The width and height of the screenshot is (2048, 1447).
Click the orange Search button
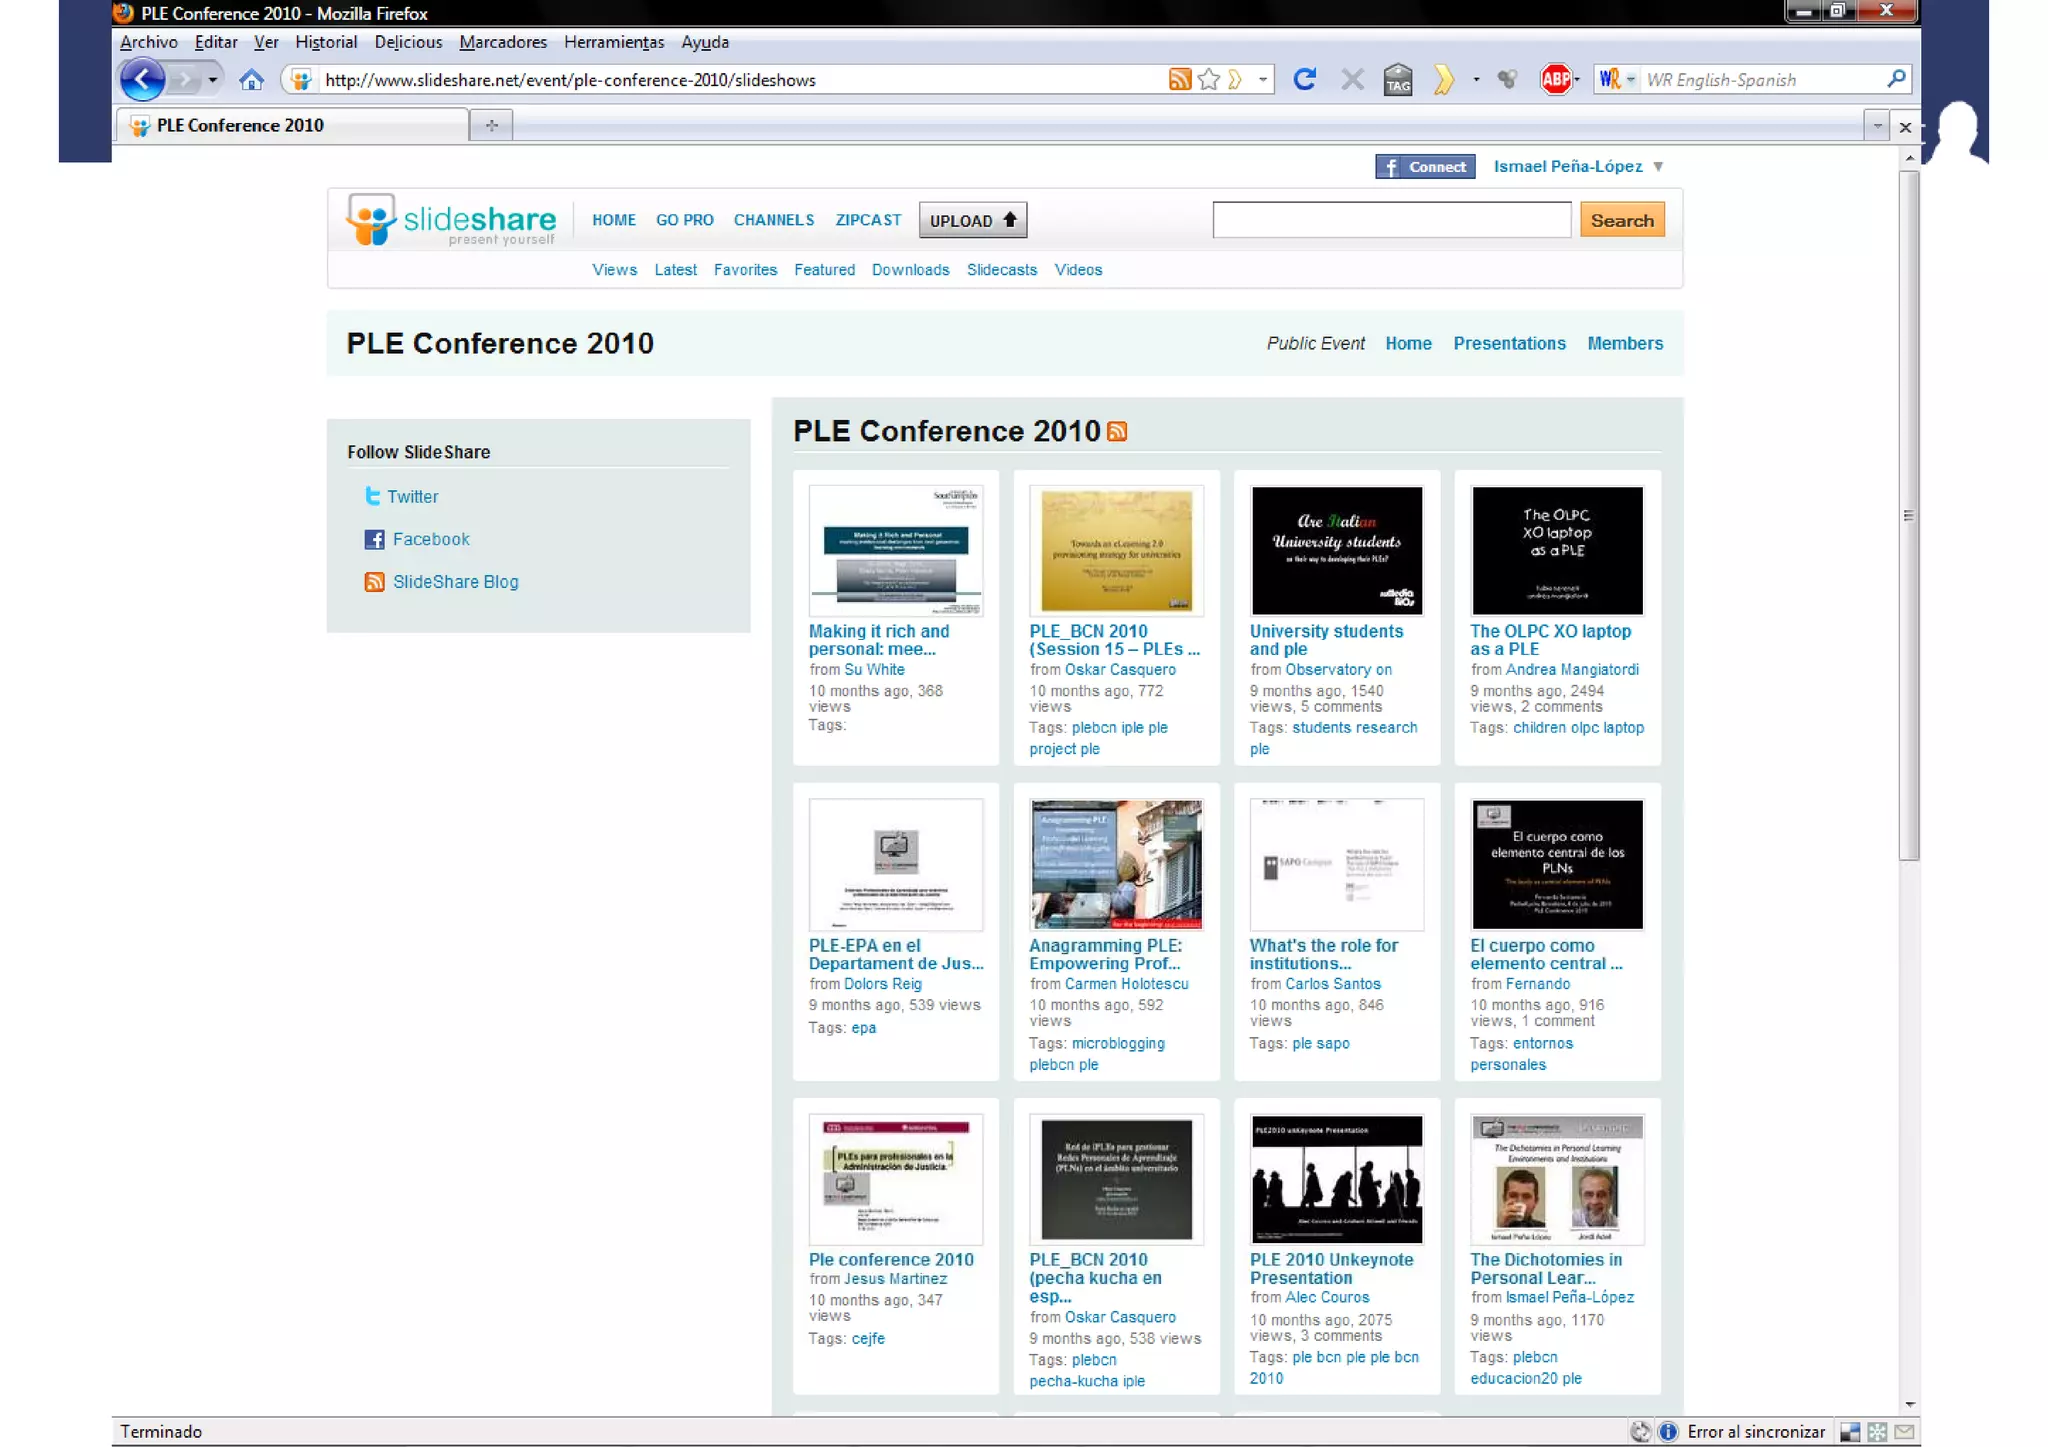(x=1621, y=220)
